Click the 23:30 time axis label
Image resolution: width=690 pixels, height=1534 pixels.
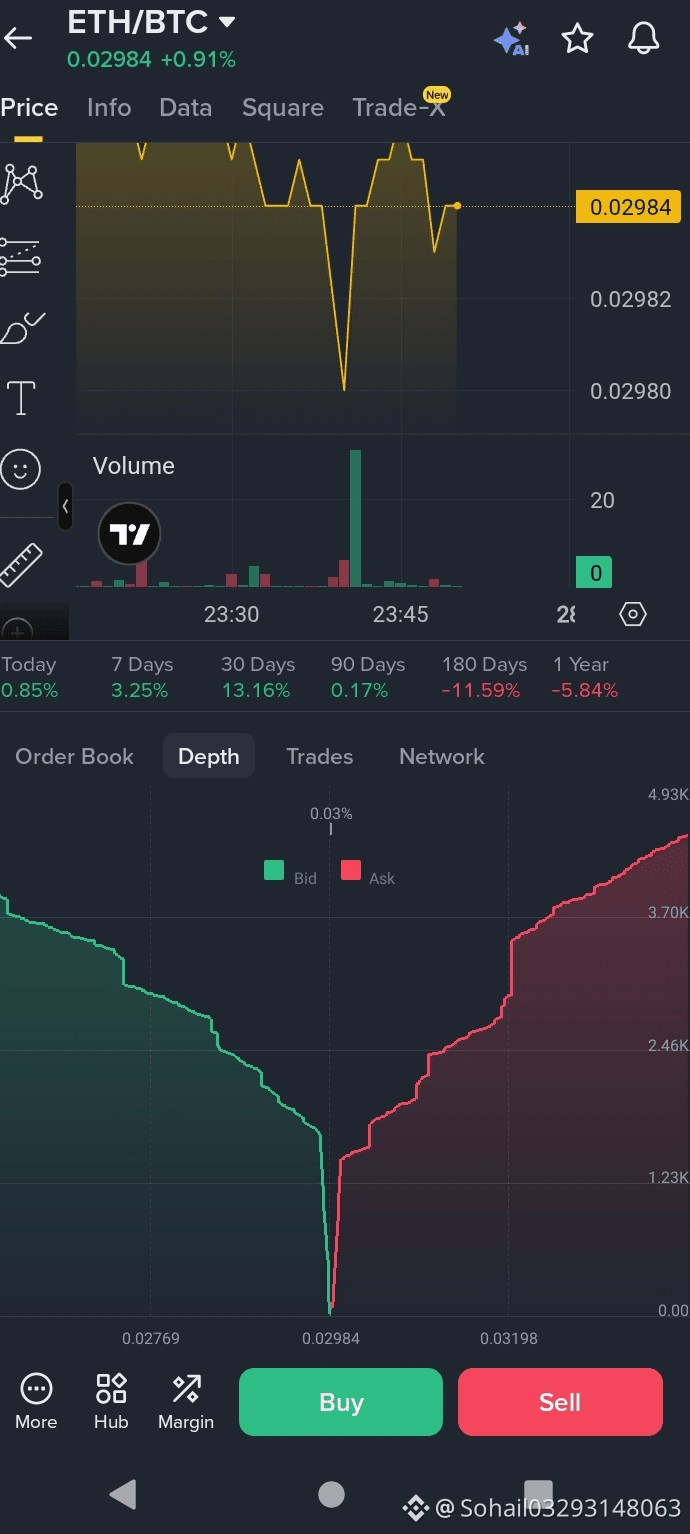pyautogui.click(x=232, y=614)
